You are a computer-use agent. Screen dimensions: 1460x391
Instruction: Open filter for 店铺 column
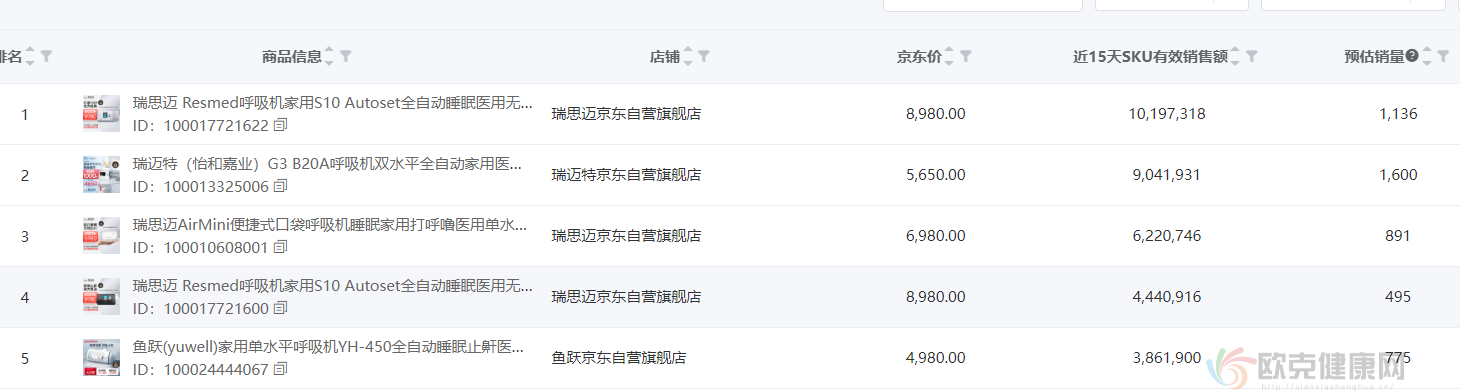704,57
